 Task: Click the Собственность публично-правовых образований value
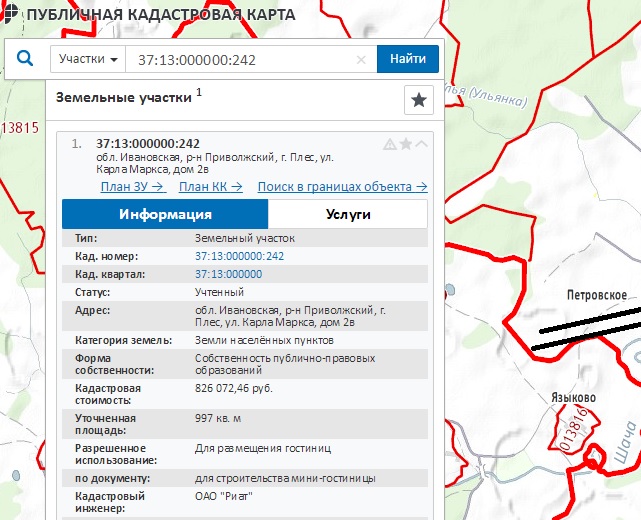(x=285, y=364)
